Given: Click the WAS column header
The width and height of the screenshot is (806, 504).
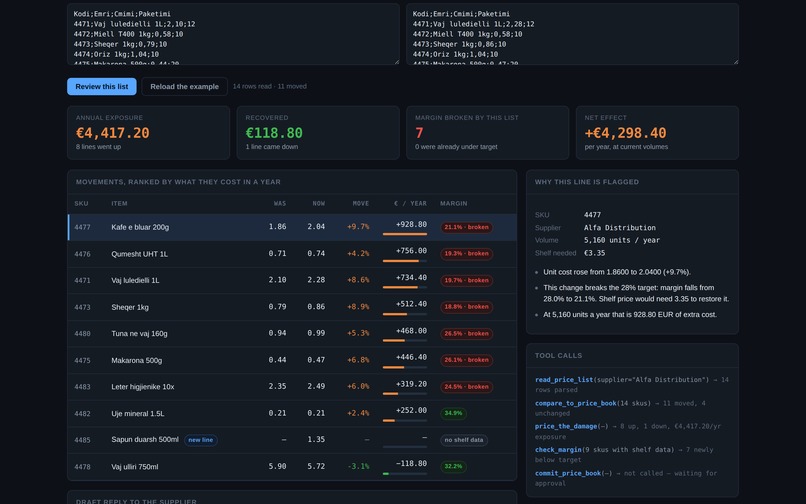Looking at the screenshot, I should coord(280,204).
